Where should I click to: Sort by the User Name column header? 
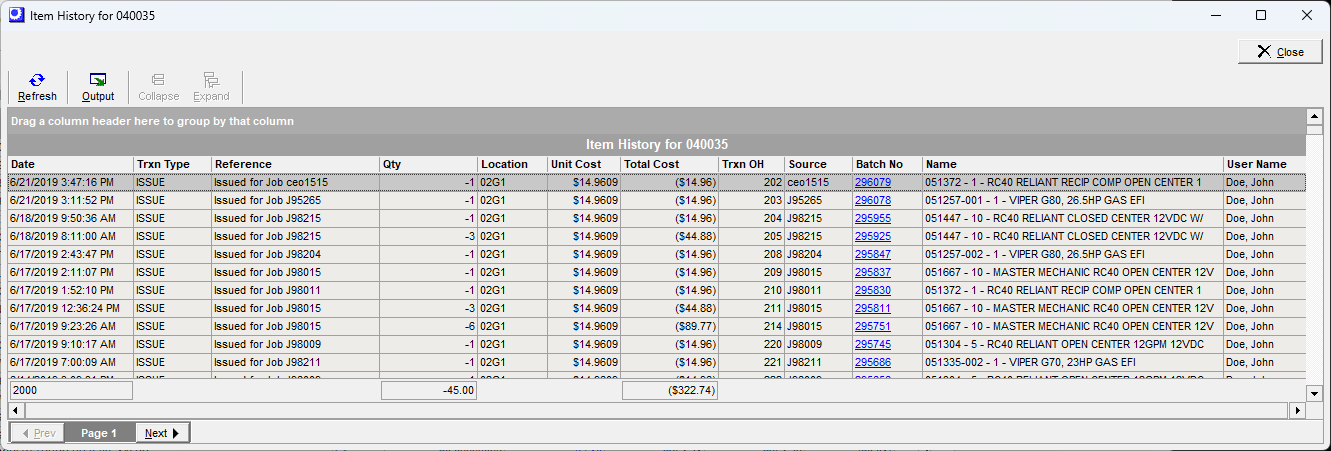1264,164
